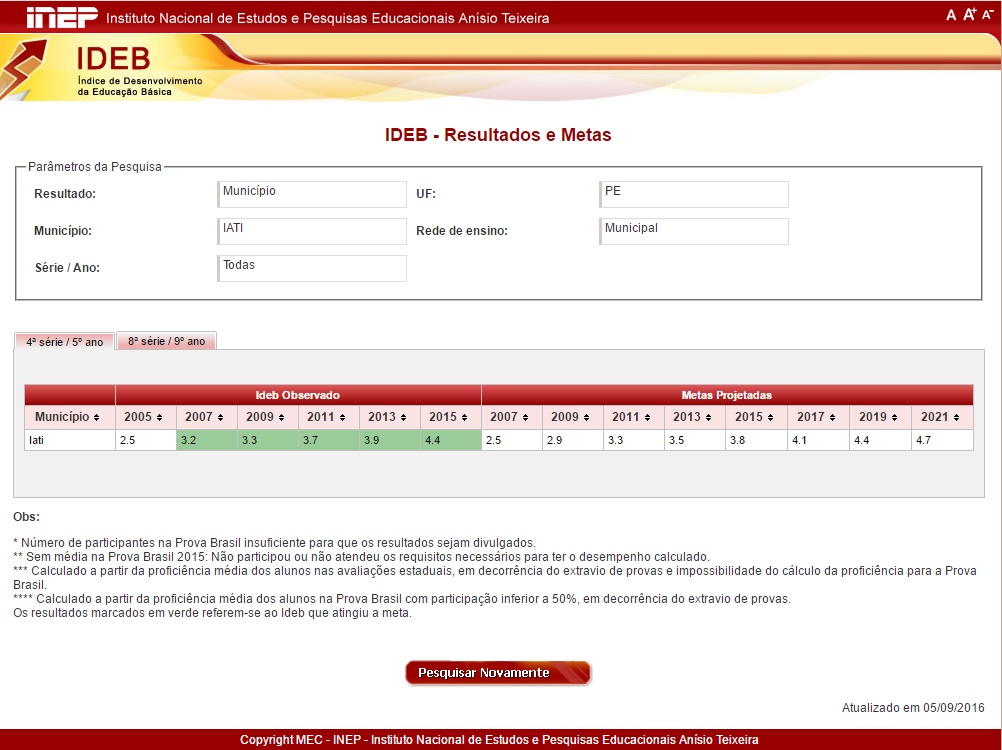Sort by Ideb Observado 2013 column
Viewport: 1002px width, 750px height.
[390, 417]
